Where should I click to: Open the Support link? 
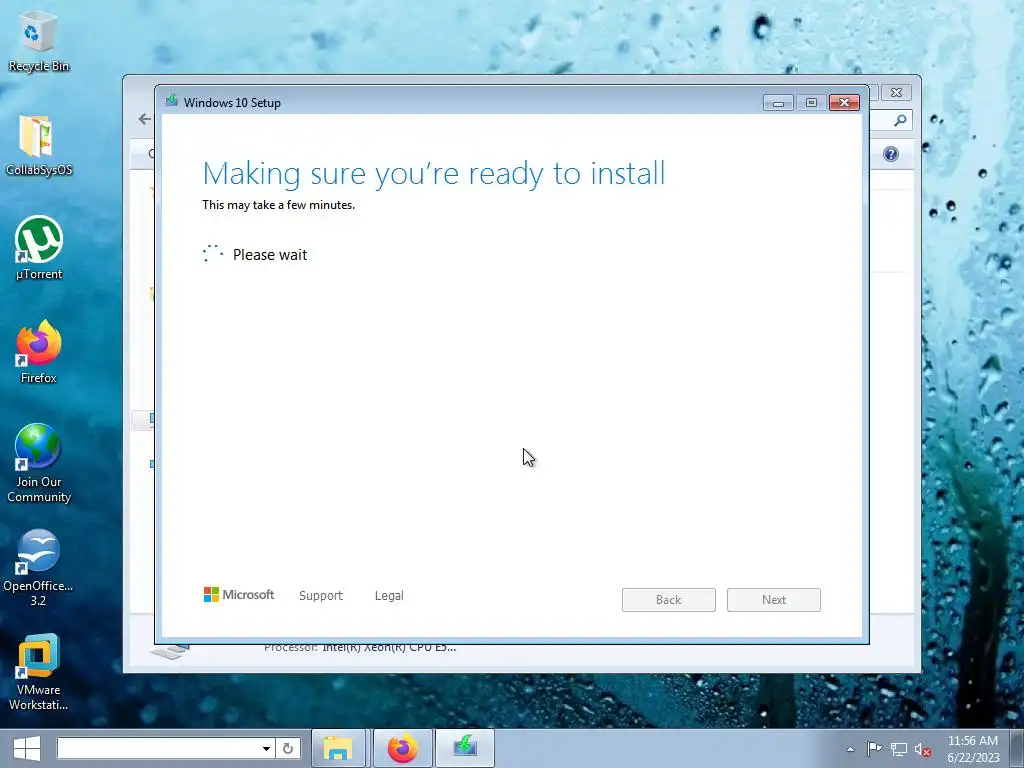click(321, 596)
